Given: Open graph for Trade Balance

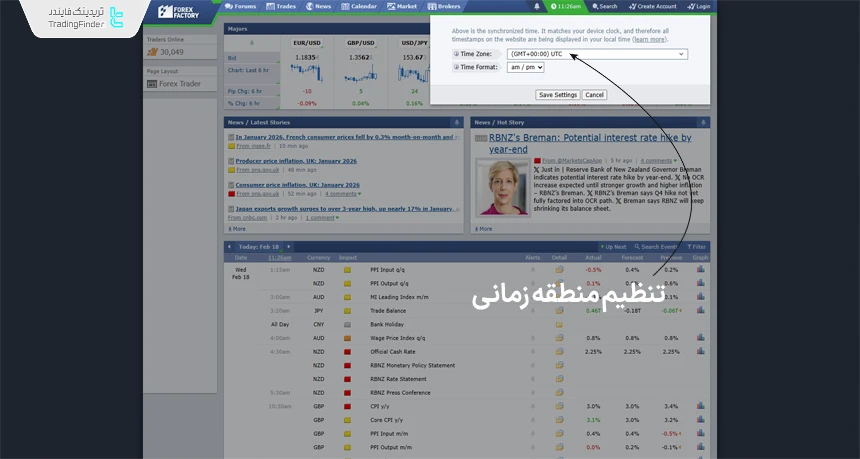Looking at the screenshot, I should click(x=700, y=310).
